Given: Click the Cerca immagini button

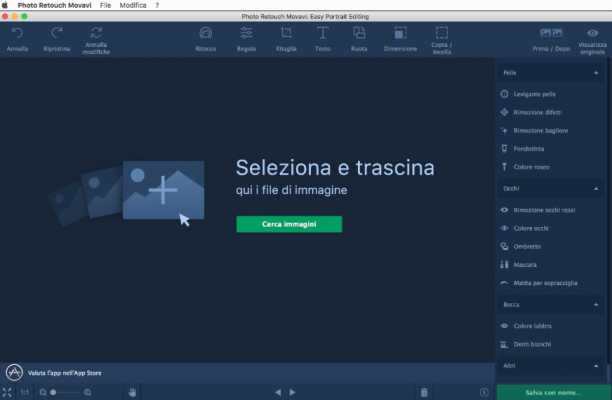Looking at the screenshot, I should pyautogui.click(x=289, y=224).
